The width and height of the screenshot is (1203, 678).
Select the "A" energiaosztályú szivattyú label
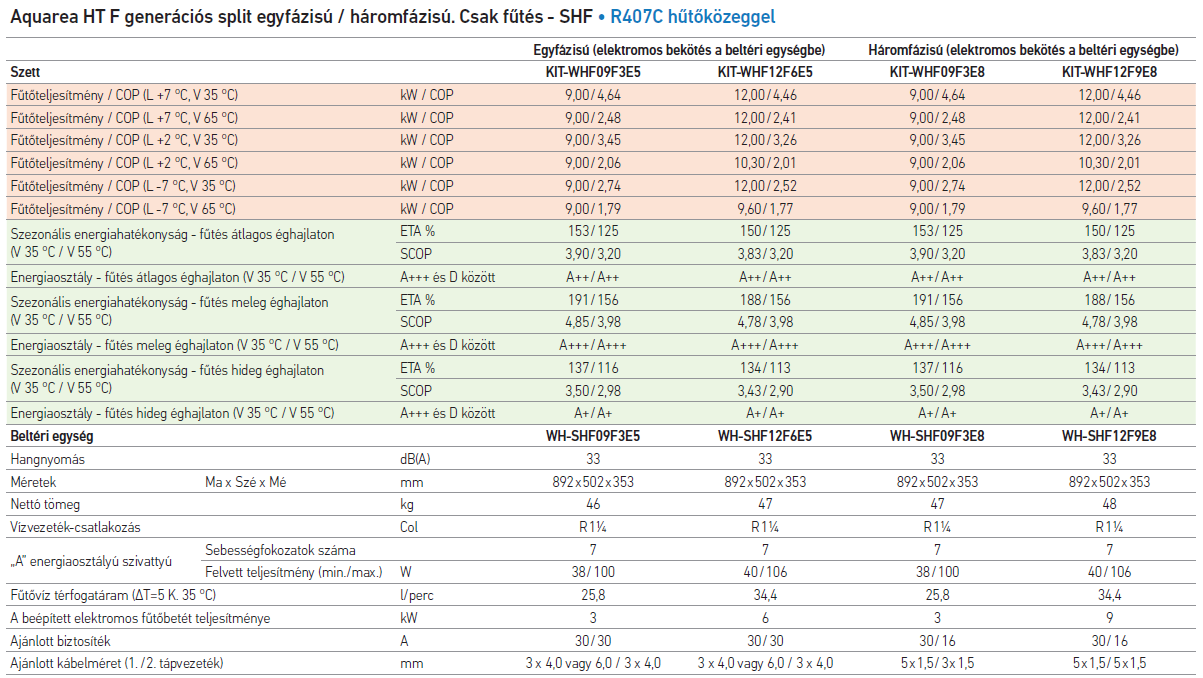93,561
